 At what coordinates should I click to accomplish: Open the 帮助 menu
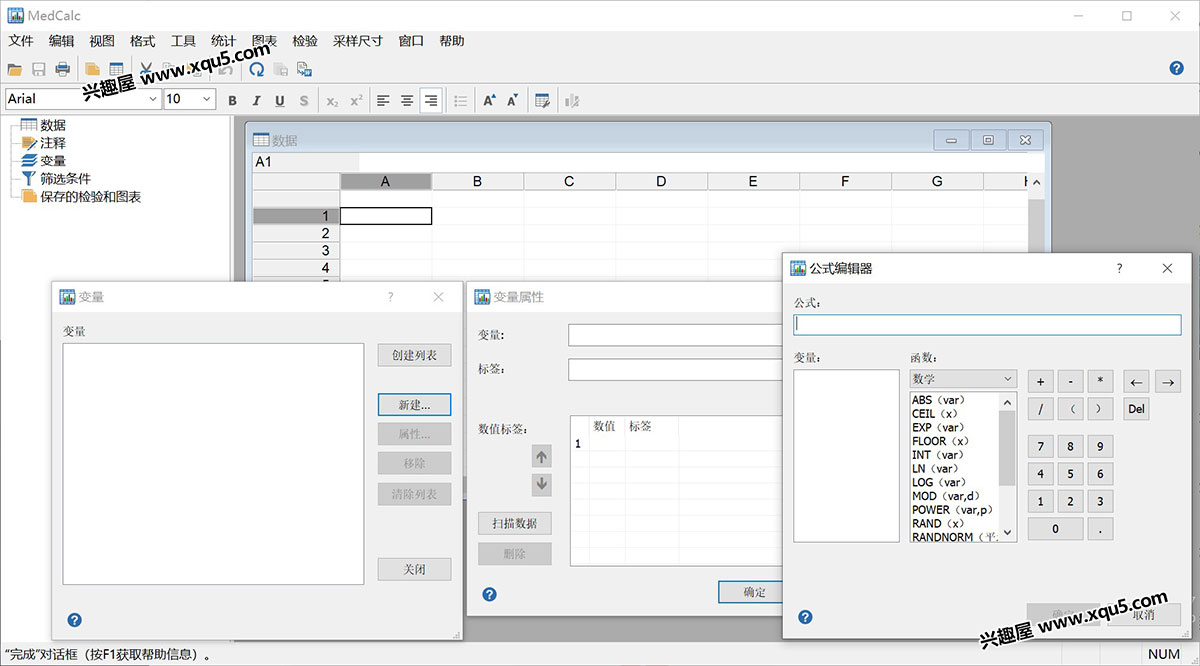pyautogui.click(x=452, y=41)
